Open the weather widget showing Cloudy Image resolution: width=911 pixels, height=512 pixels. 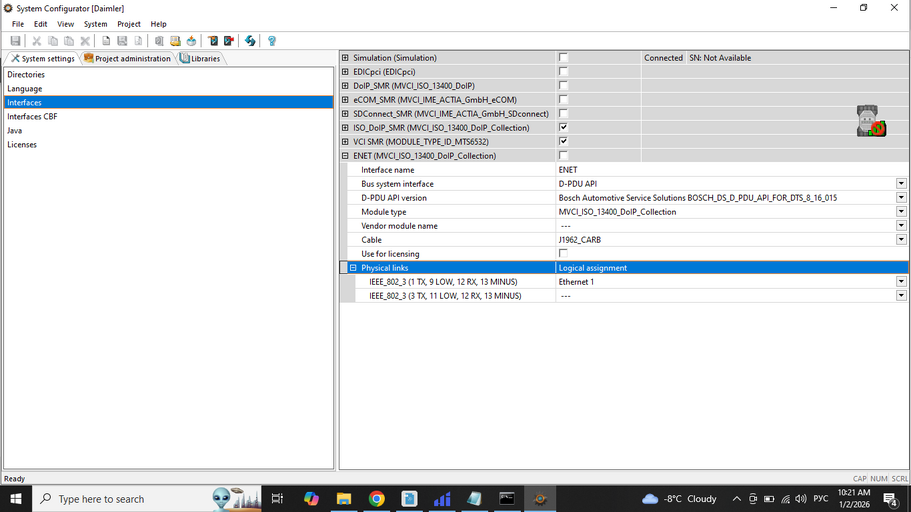coord(680,499)
